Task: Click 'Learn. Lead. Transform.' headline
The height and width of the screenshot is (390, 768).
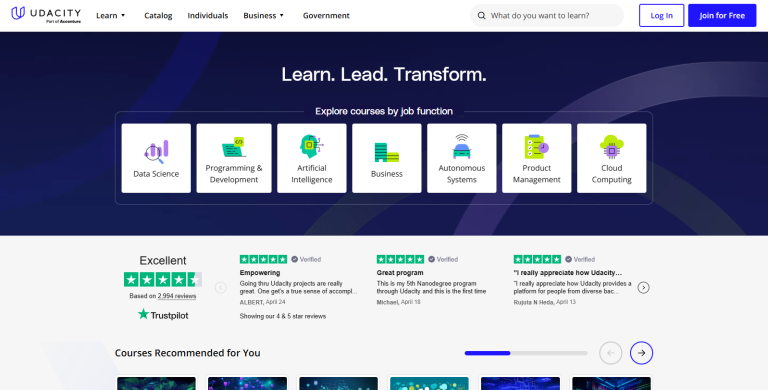Action: pos(384,74)
